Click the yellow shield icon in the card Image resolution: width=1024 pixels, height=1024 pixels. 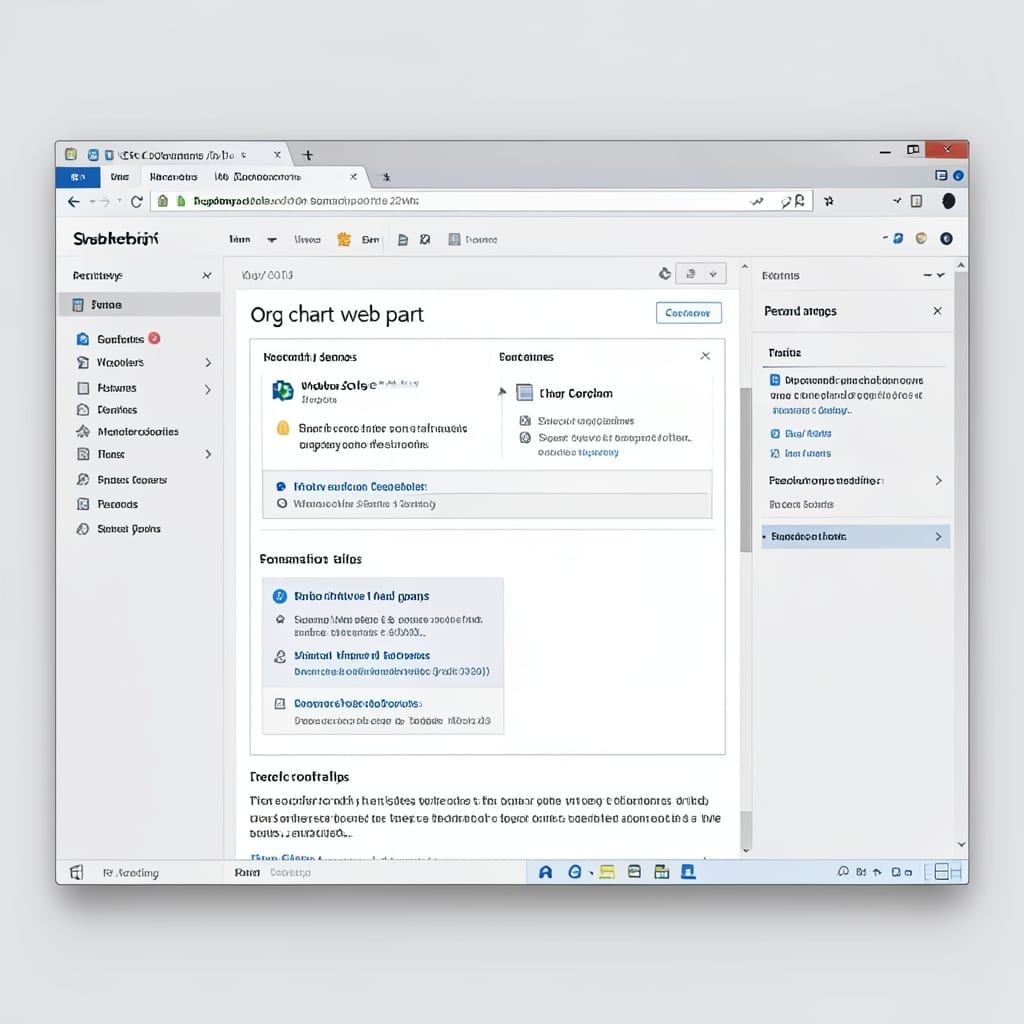(x=283, y=428)
